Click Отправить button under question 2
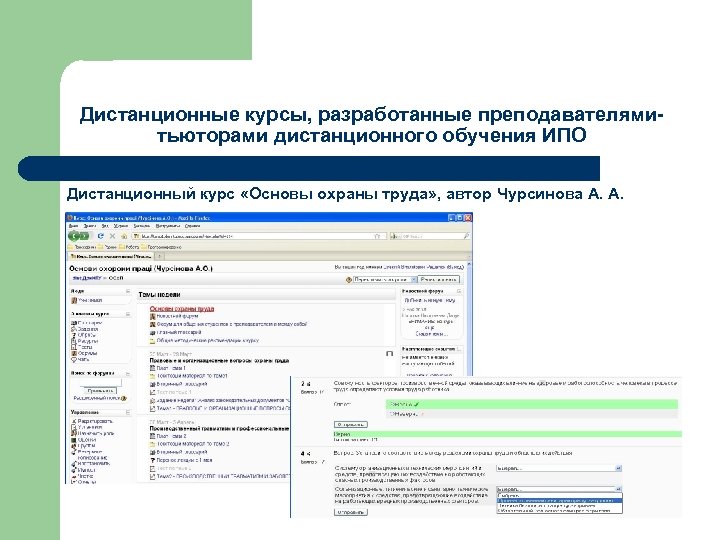Screen dimensions: 720x540 pos(350,425)
